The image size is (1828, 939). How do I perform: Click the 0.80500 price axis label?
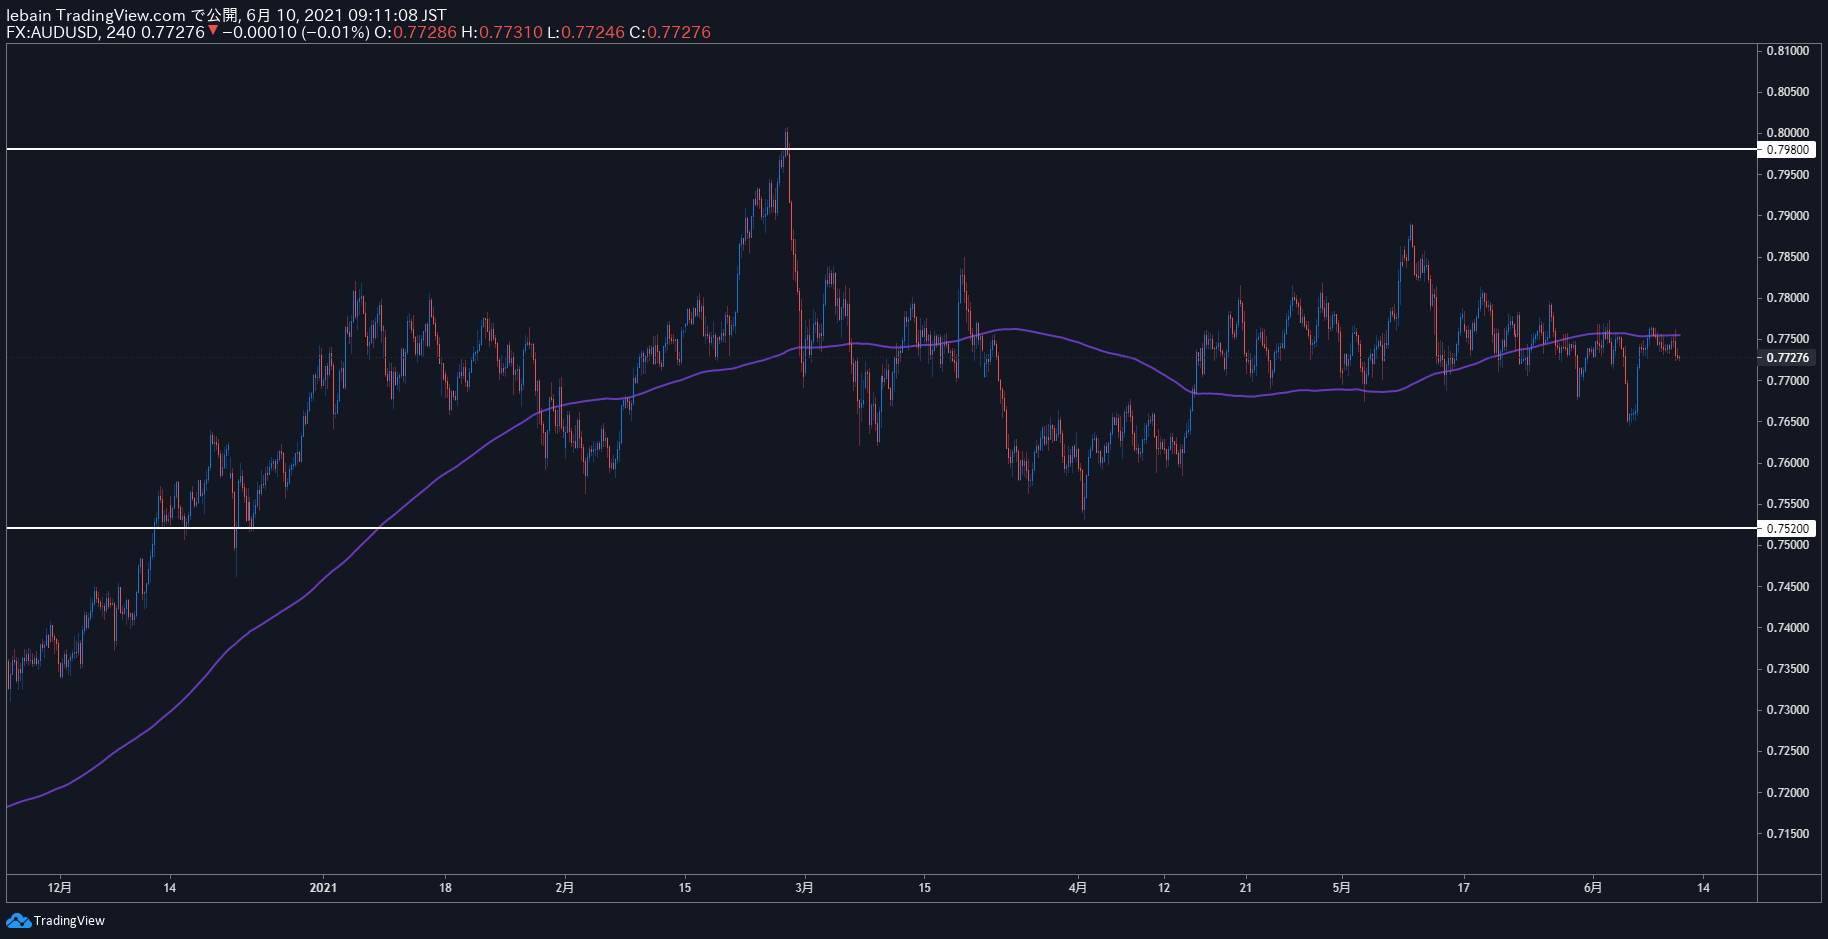point(1788,92)
